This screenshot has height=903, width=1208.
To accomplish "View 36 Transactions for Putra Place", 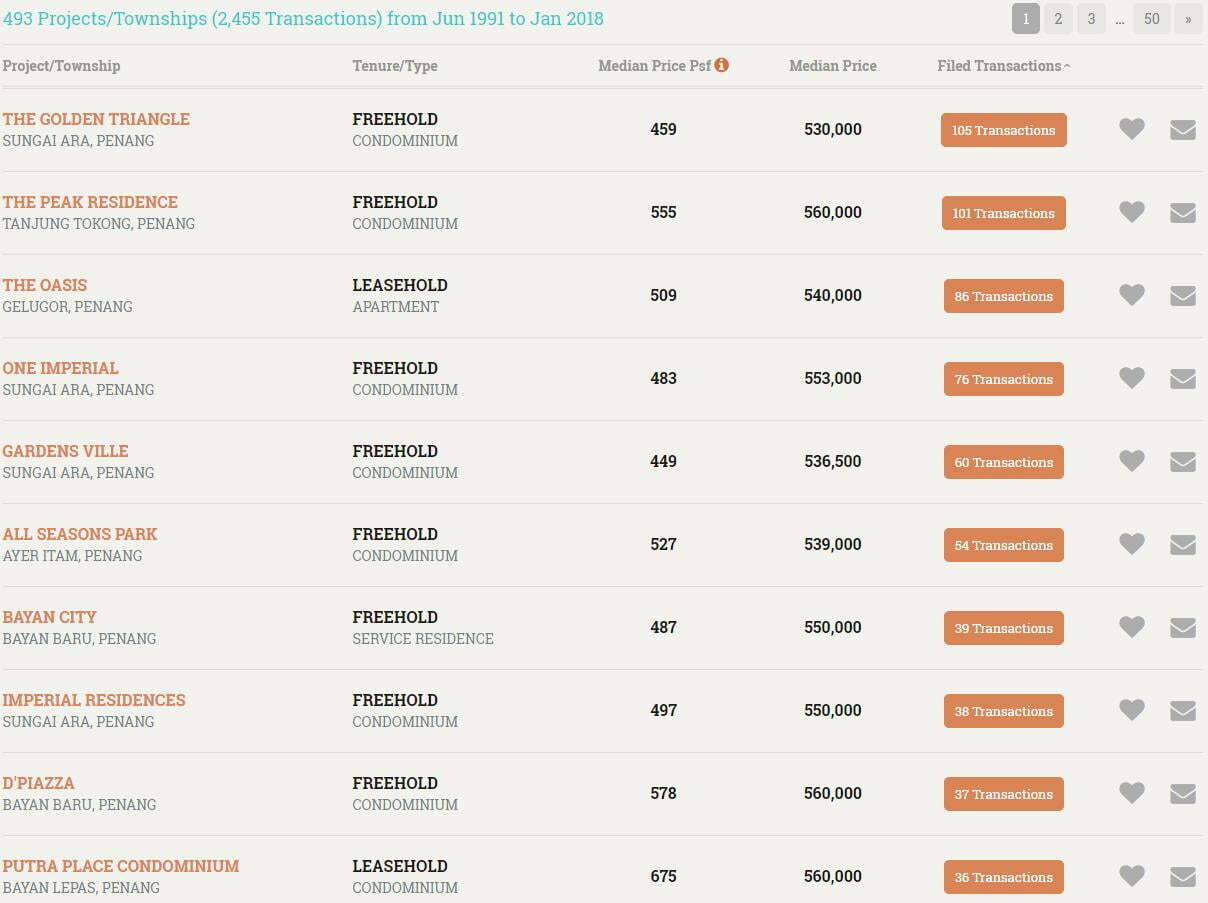I will point(1003,877).
